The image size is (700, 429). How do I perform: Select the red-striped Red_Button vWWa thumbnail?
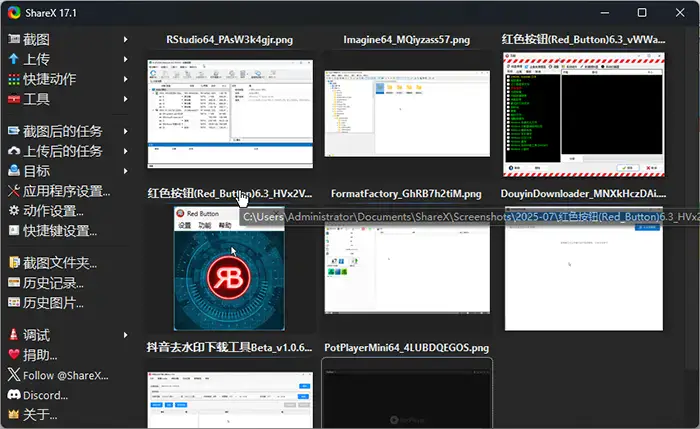[583, 114]
